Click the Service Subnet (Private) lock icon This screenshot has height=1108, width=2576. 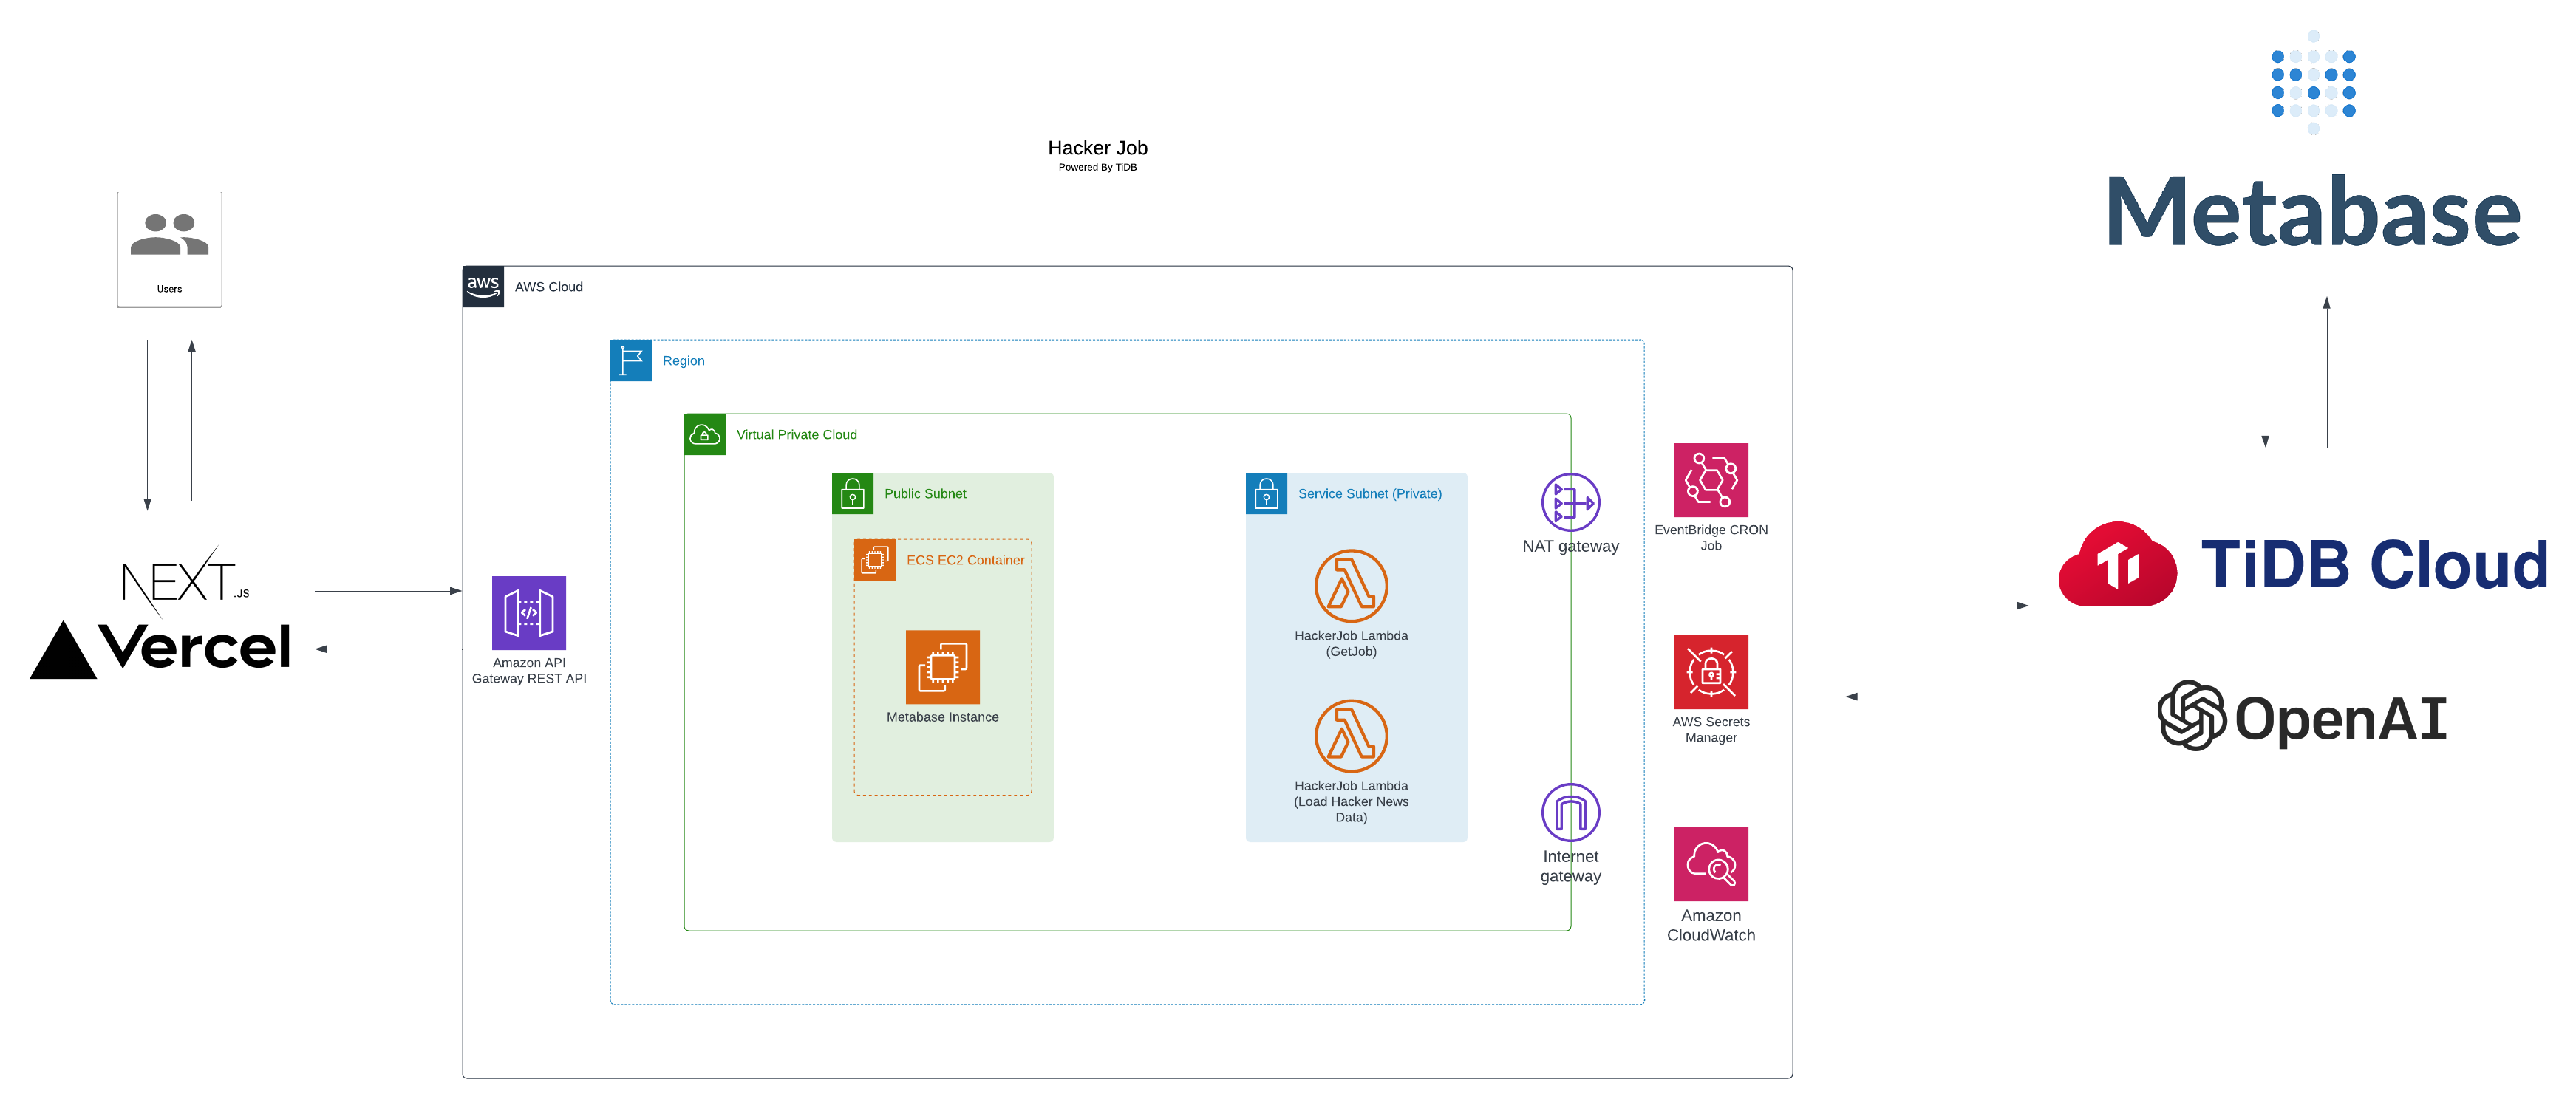[x=1266, y=494]
